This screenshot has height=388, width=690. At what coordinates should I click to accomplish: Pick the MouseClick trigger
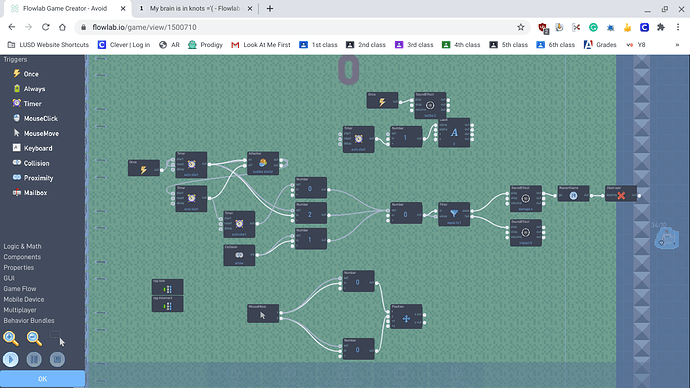pyautogui.click(x=35, y=118)
